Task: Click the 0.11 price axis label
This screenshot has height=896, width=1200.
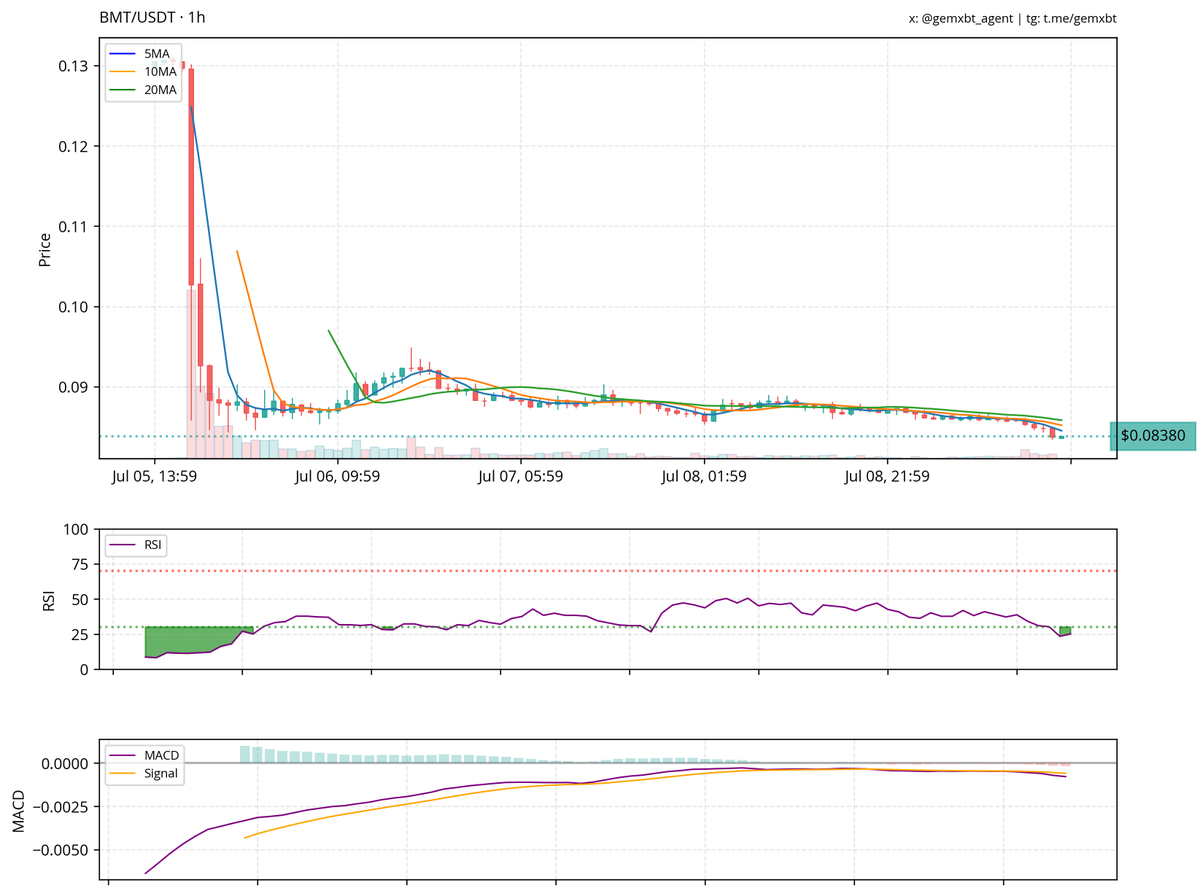Action: click(x=73, y=226)
